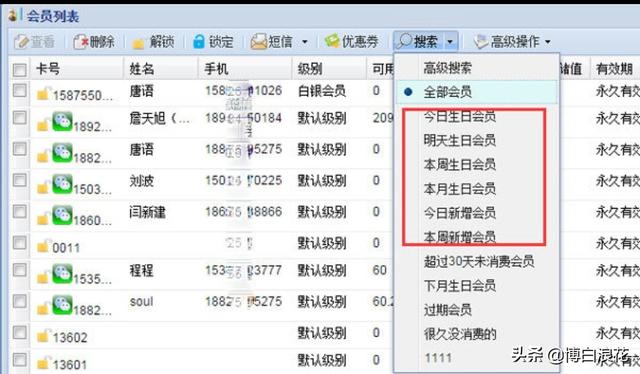Choose the 1111 saved search entry

(x=438, y=358)
